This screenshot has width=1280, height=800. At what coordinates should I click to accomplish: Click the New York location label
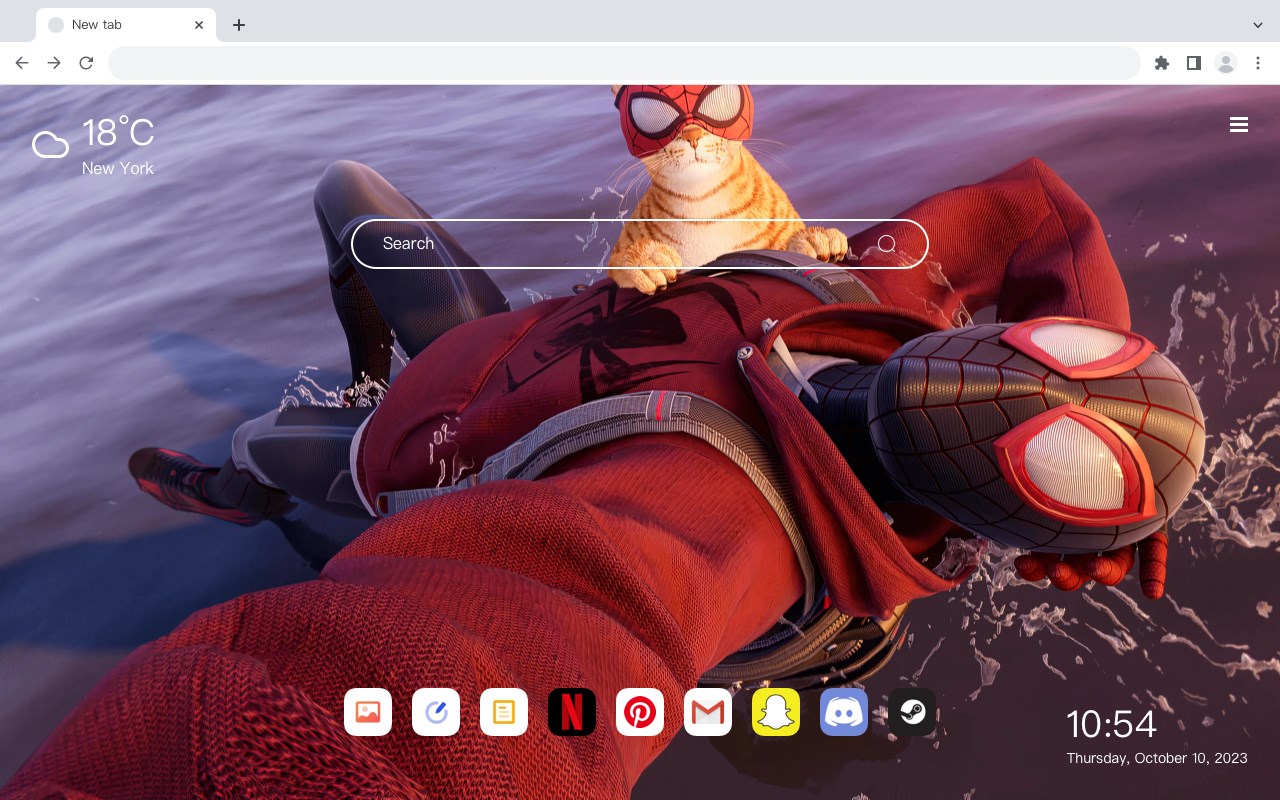point(118,168)
